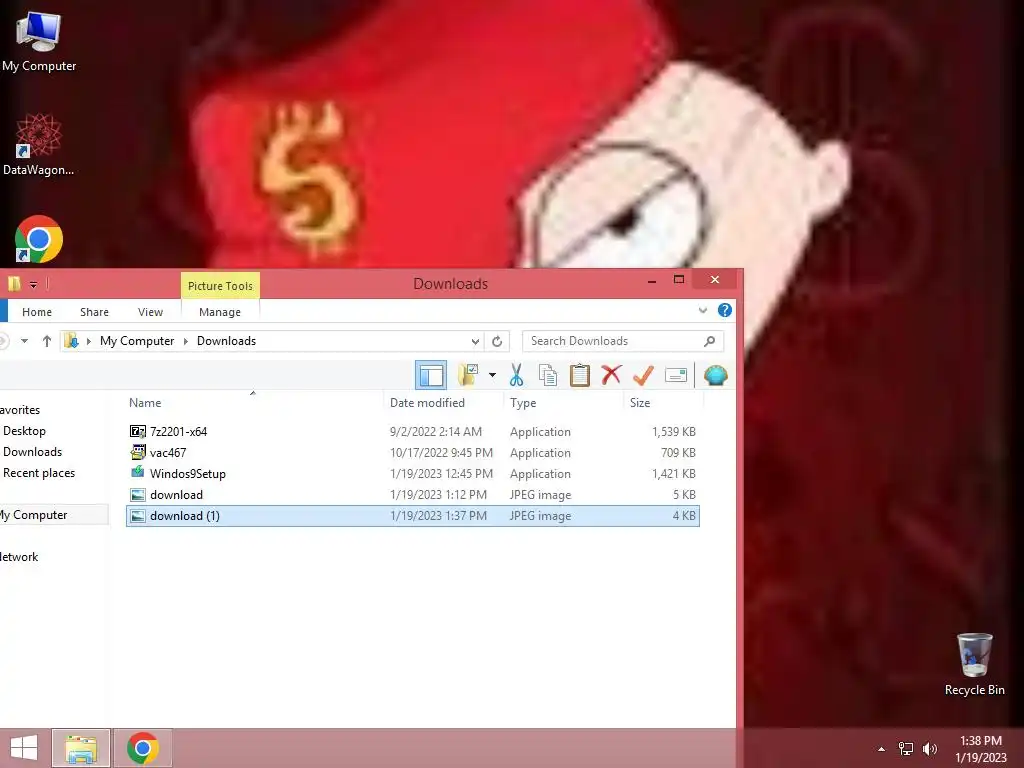Click the folder icon in the title bar
Screen dimensions: 1024x768
click(14, 283)
